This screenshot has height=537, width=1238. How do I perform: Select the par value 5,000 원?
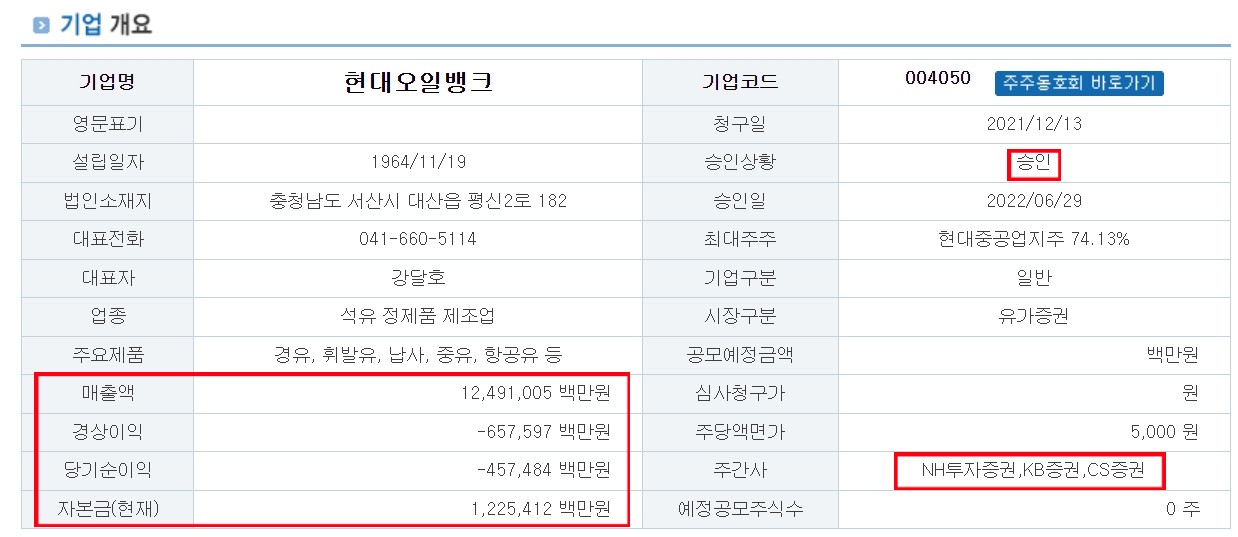point(1164,432)
